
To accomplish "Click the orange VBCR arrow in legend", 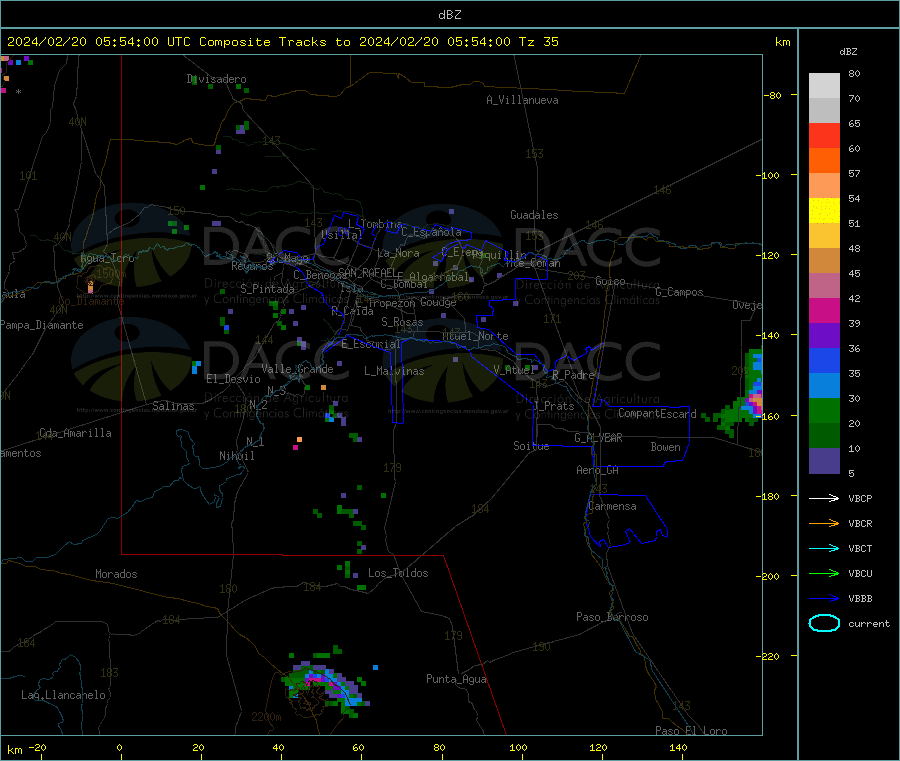I will (x=824, y=523).
